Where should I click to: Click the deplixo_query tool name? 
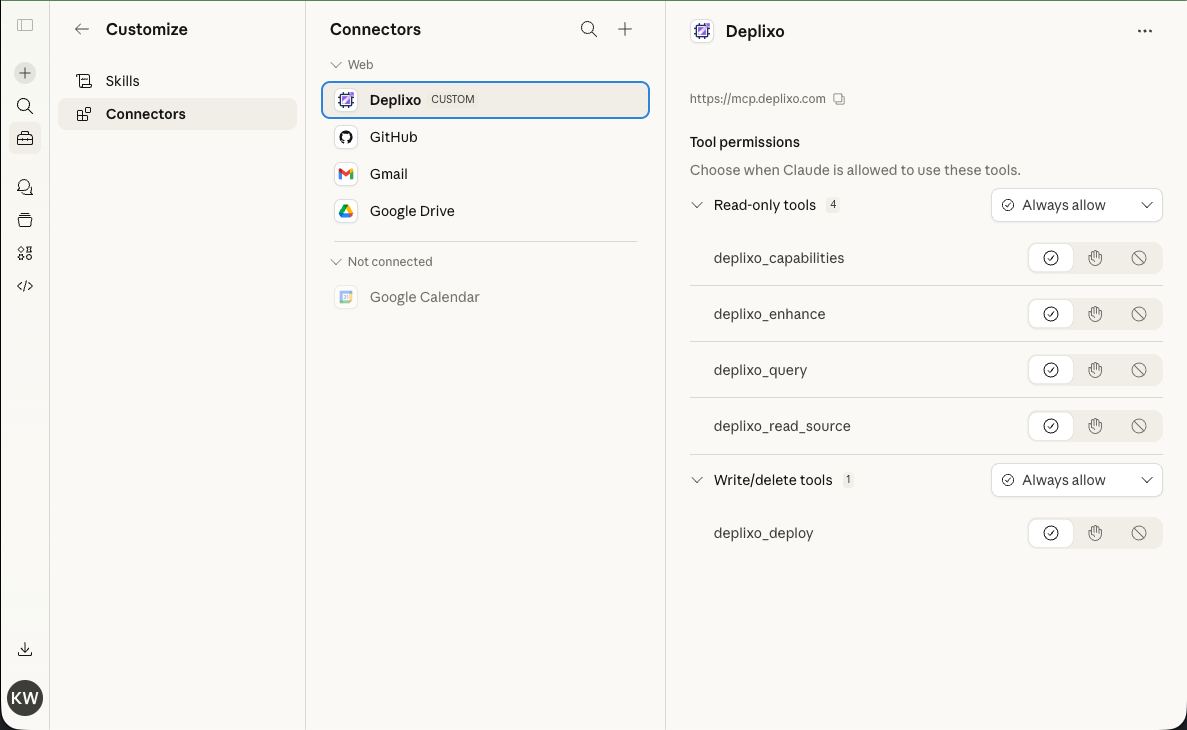click(760, 370)
